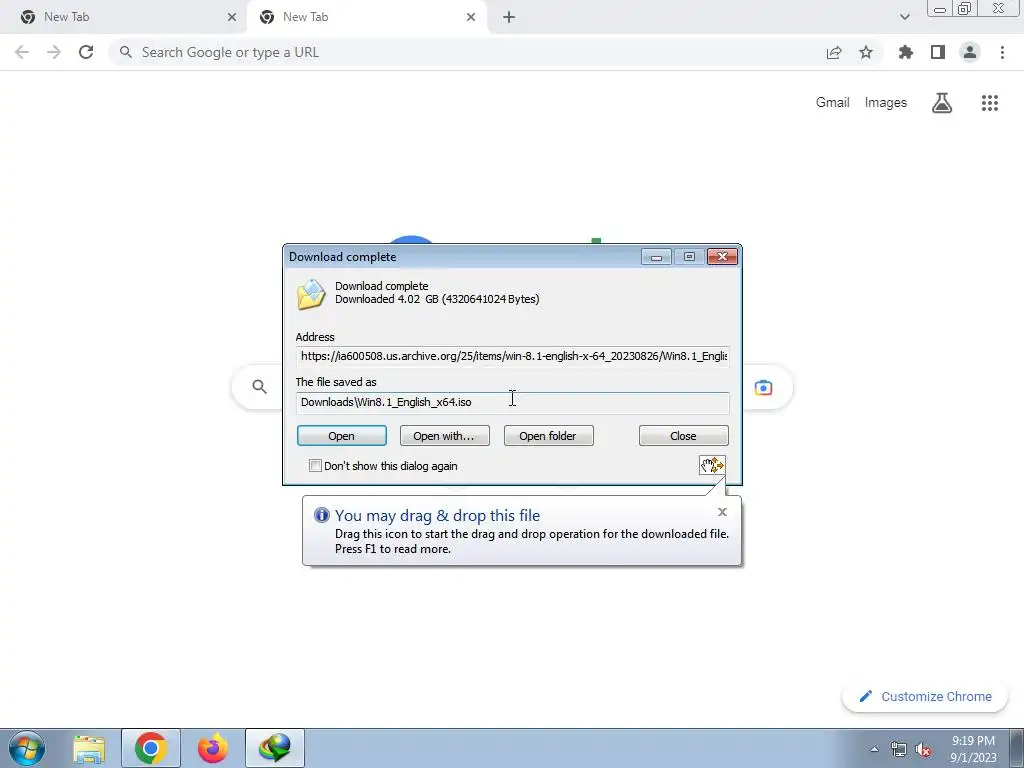This screenshot has width=1024, height=768.
Task: Click the muted volume tray icon
Action: [923, 749]
